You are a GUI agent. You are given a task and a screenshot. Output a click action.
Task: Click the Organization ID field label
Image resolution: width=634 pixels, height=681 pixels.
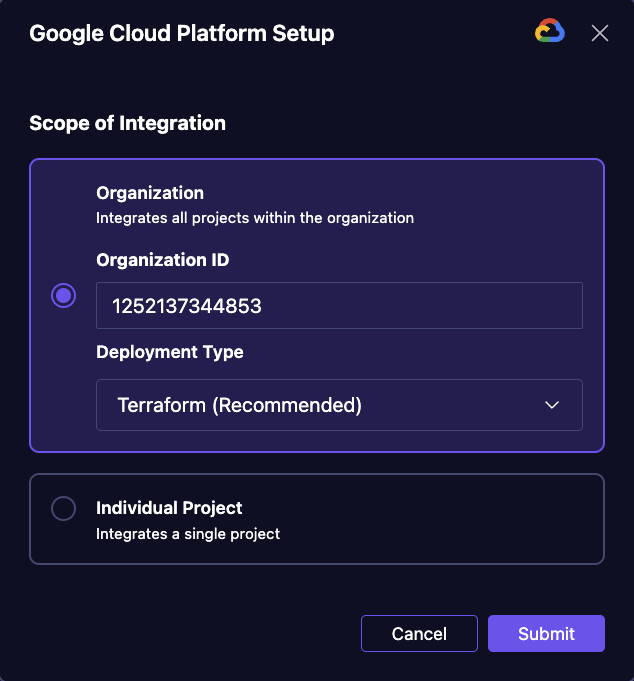coord(162,260)
